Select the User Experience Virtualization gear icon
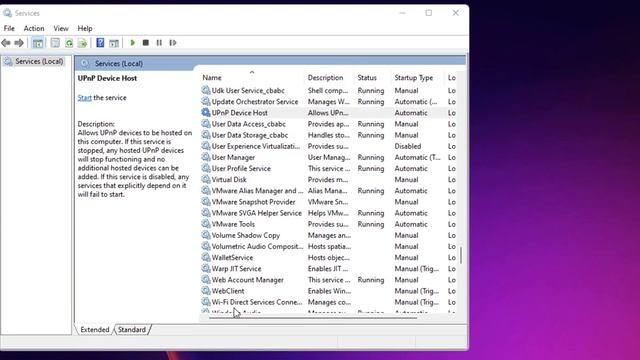The width and height of the screenshot is (640, 360). 206,146
